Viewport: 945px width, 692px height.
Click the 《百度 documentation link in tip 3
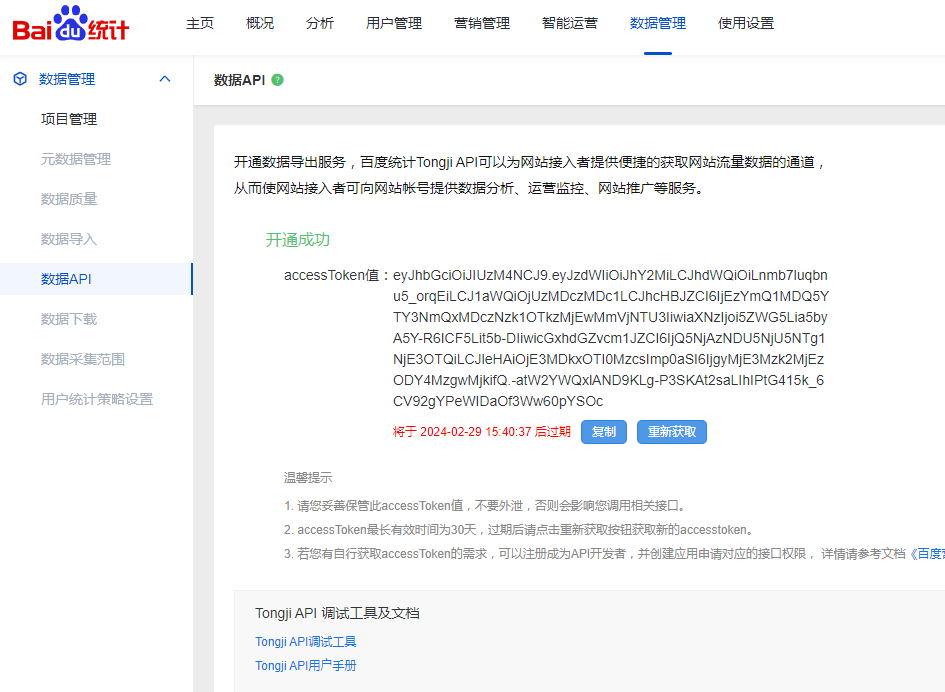[927, 553]
